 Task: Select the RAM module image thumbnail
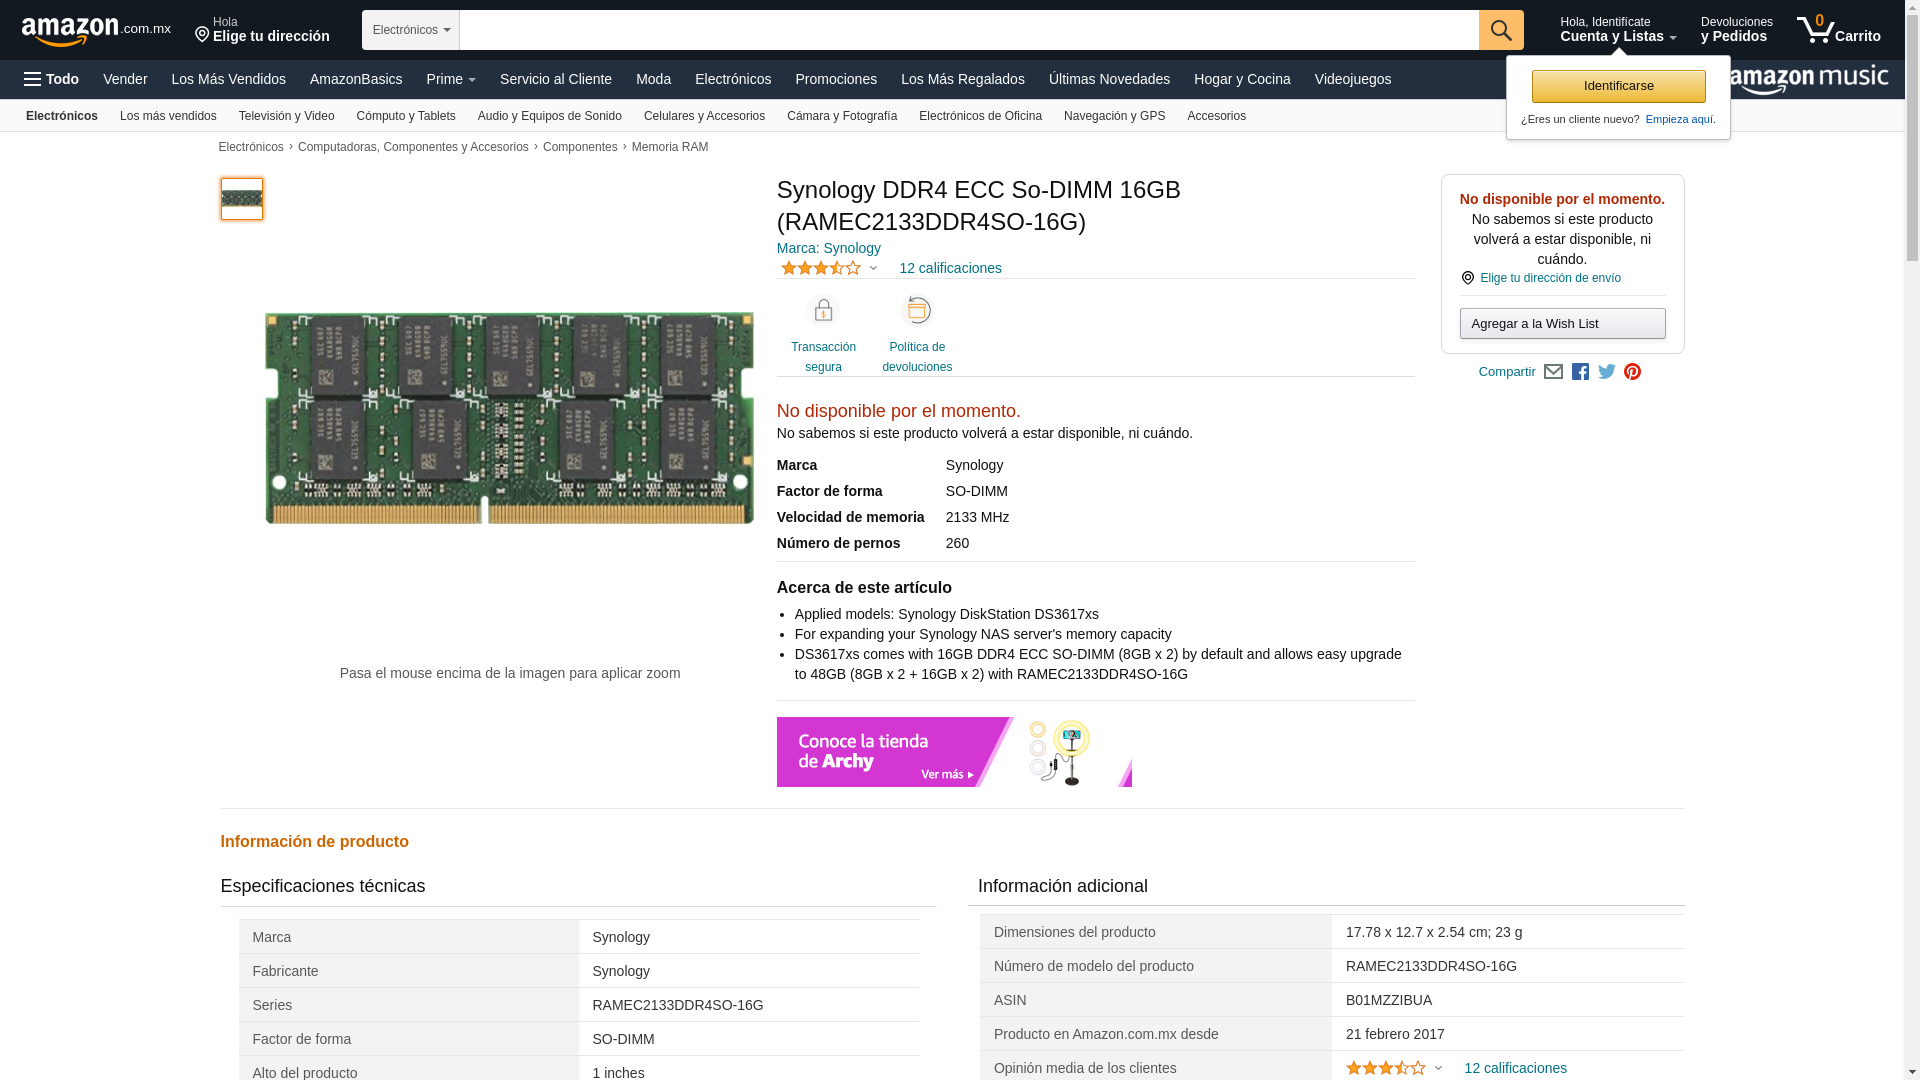click(x=242, y=199)
